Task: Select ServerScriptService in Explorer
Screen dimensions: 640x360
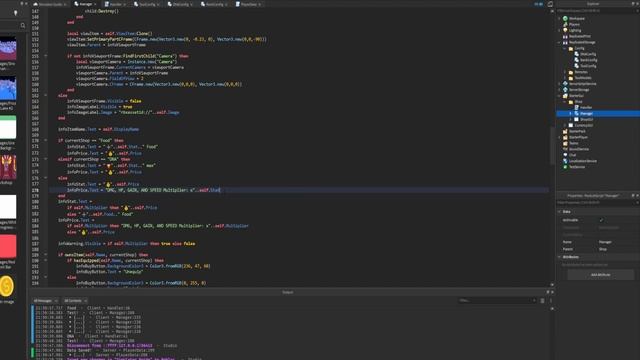Action: point(579,84)
